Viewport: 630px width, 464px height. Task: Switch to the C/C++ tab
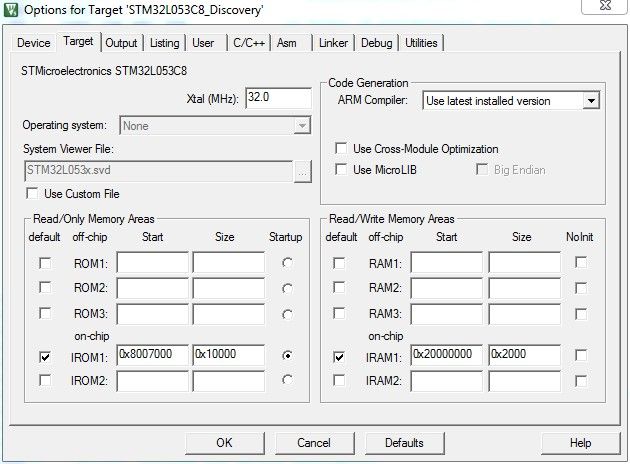coord(249,43)
